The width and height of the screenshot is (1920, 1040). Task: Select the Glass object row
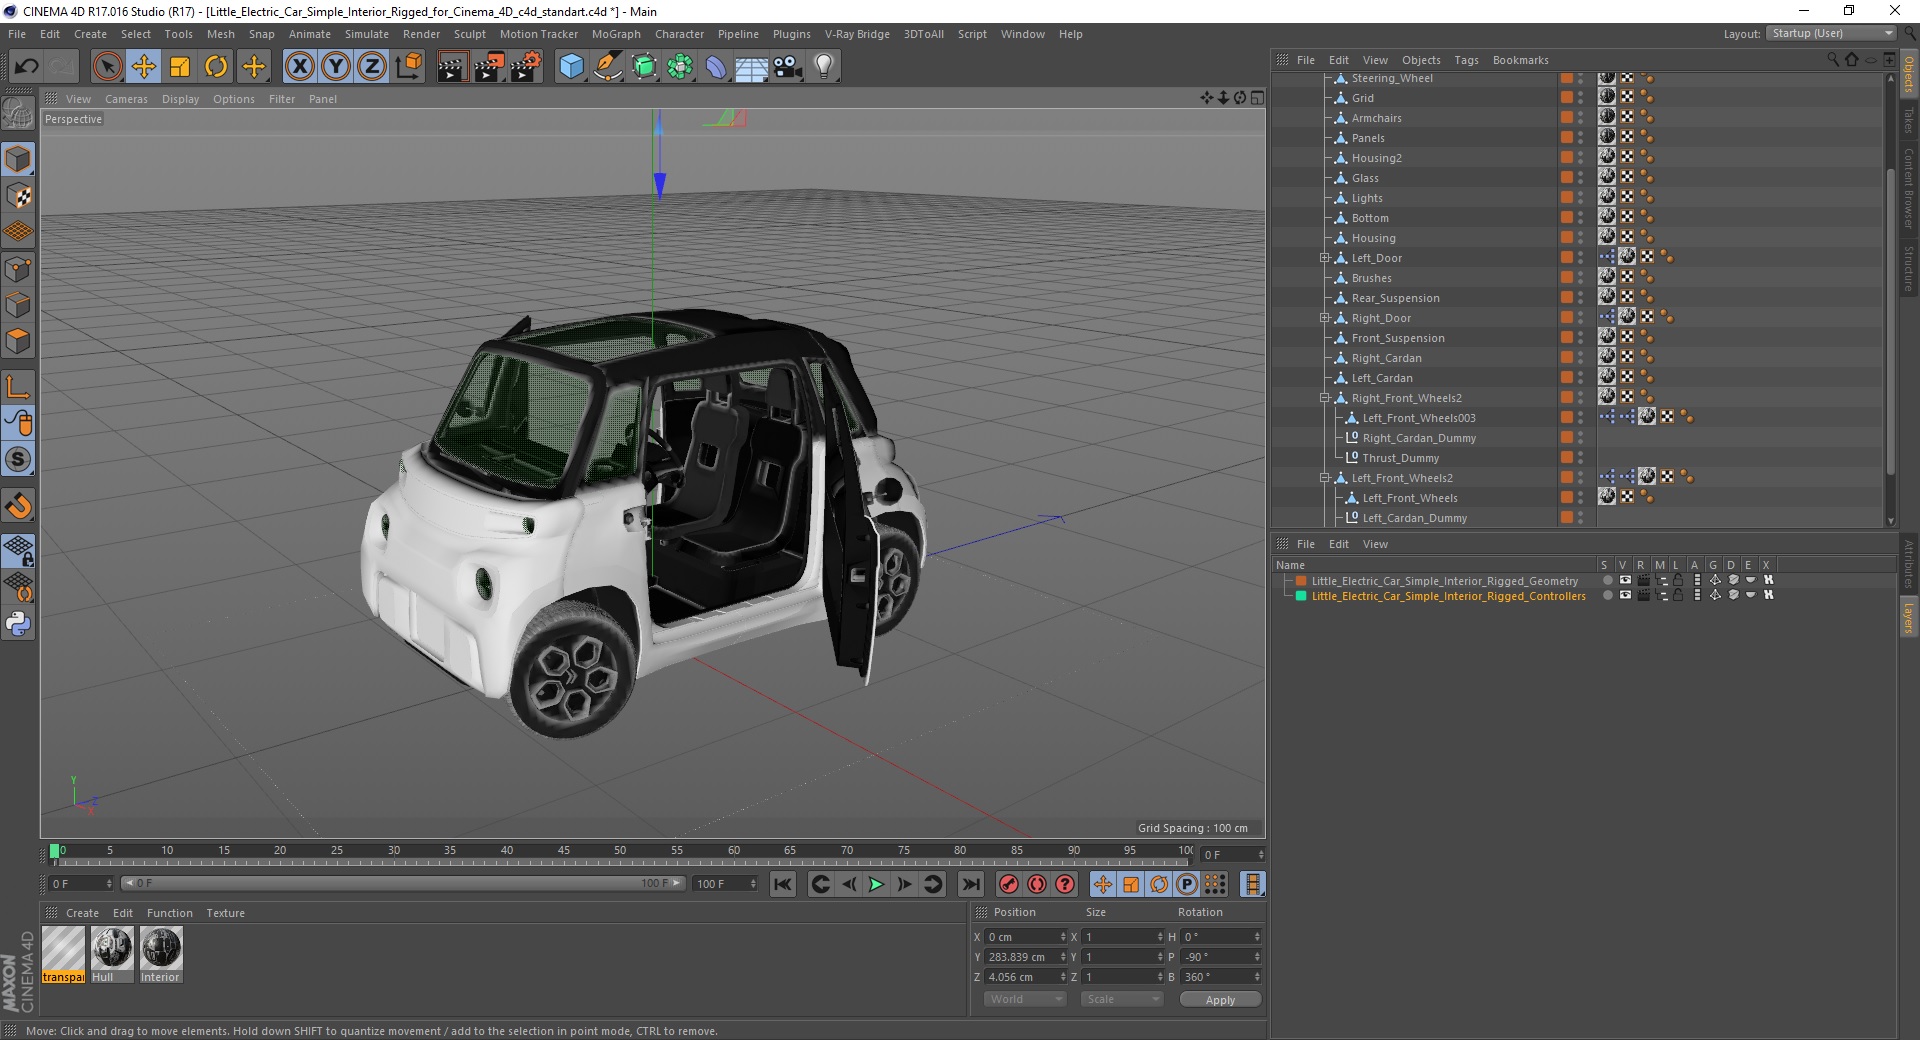tap(1365, 178)
